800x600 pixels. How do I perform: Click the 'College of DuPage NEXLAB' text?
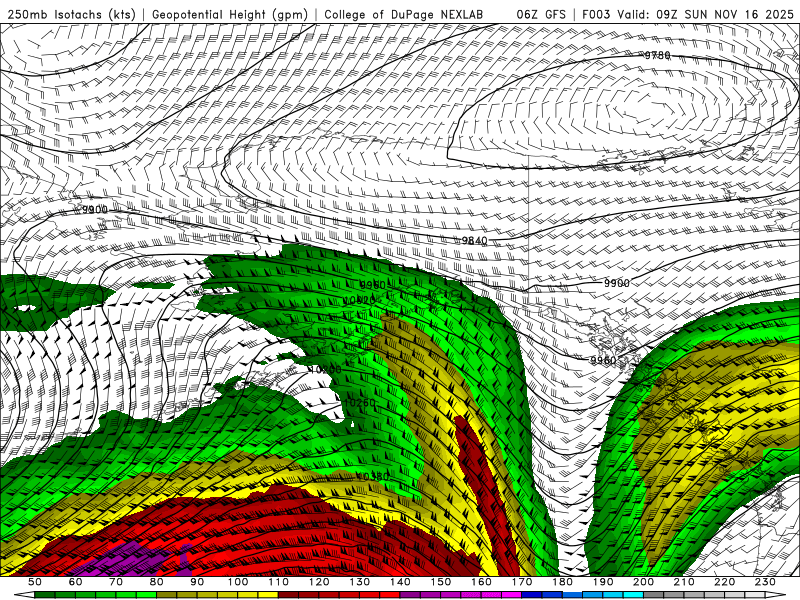click(404, 15)
